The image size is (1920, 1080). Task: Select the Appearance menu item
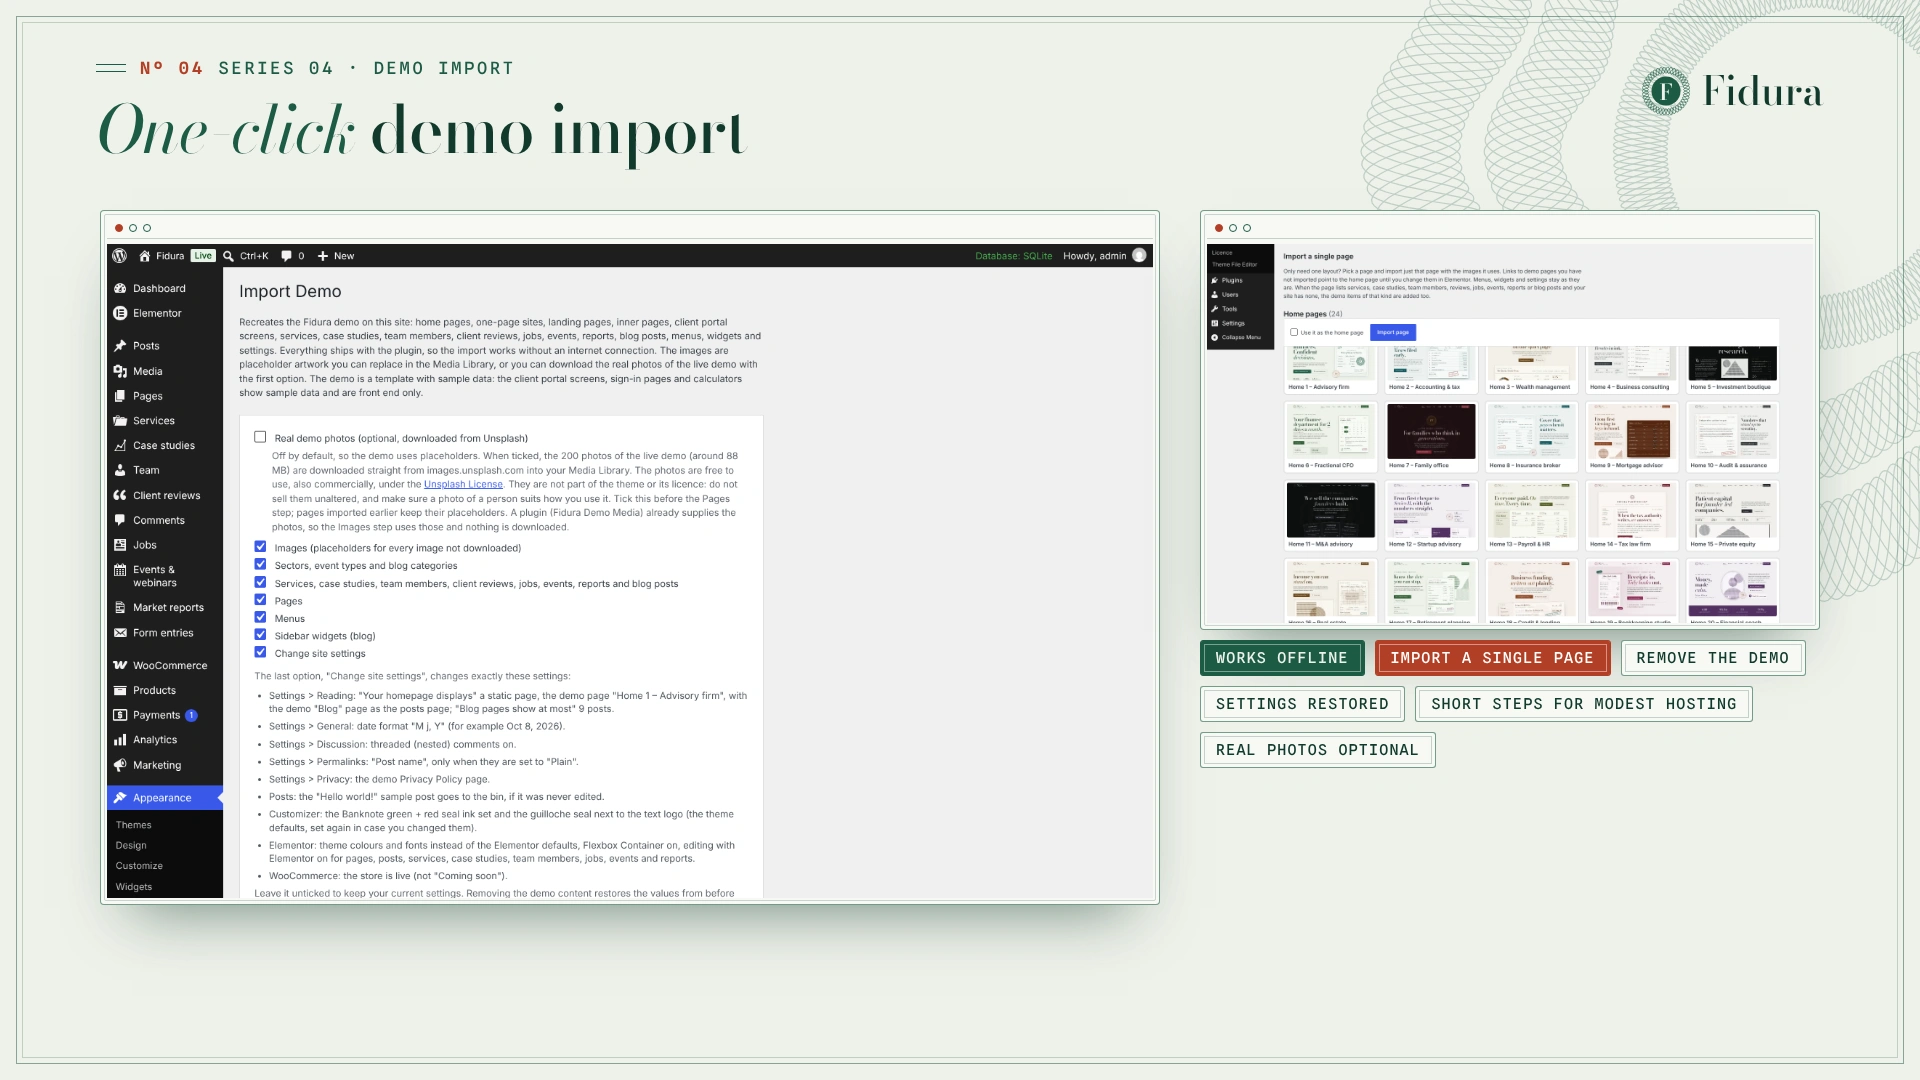coord(165,798)
